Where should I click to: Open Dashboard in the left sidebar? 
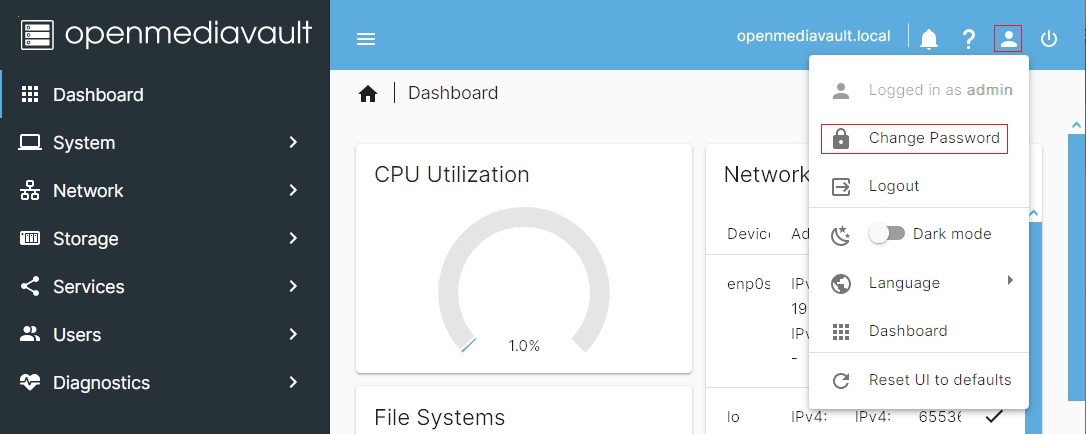pyautogui.click(x=98, y=95)
